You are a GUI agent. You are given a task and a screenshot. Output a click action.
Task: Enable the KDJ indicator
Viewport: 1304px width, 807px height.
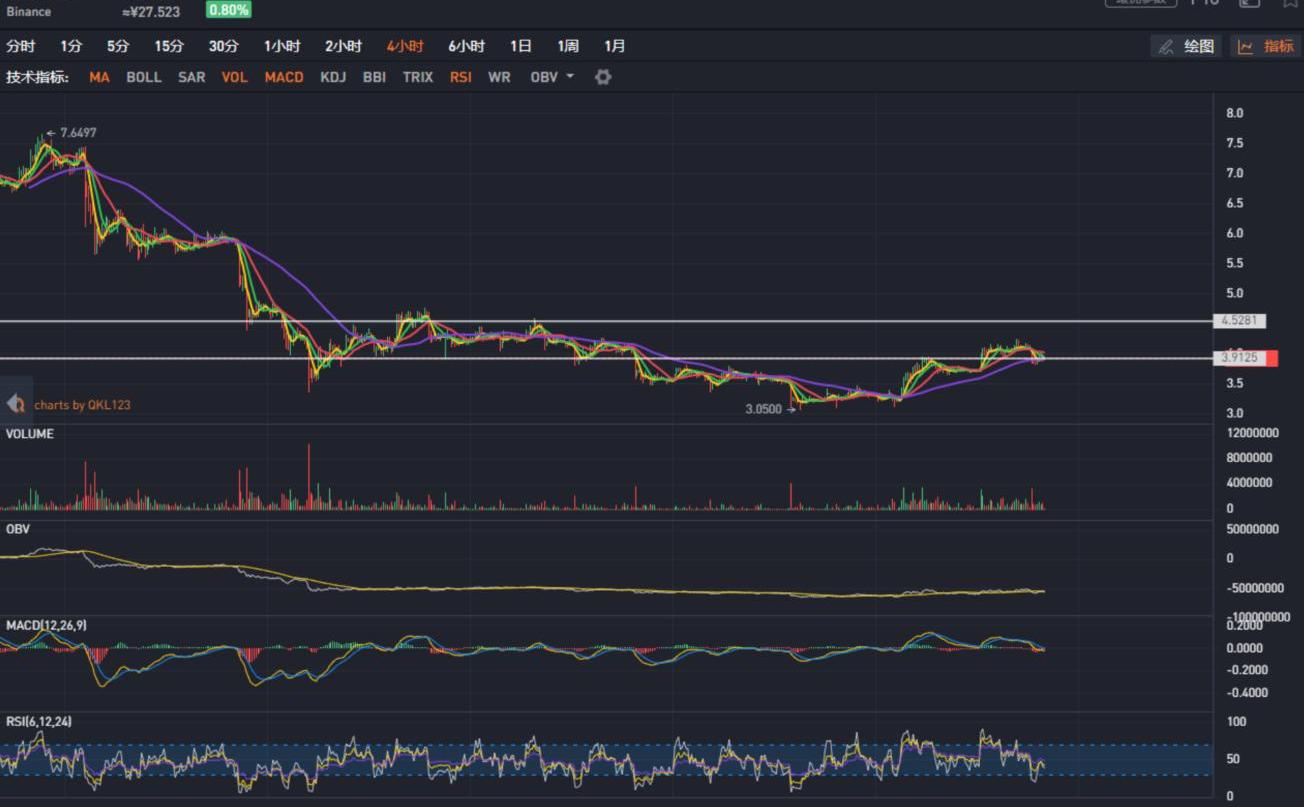point(333,77)
